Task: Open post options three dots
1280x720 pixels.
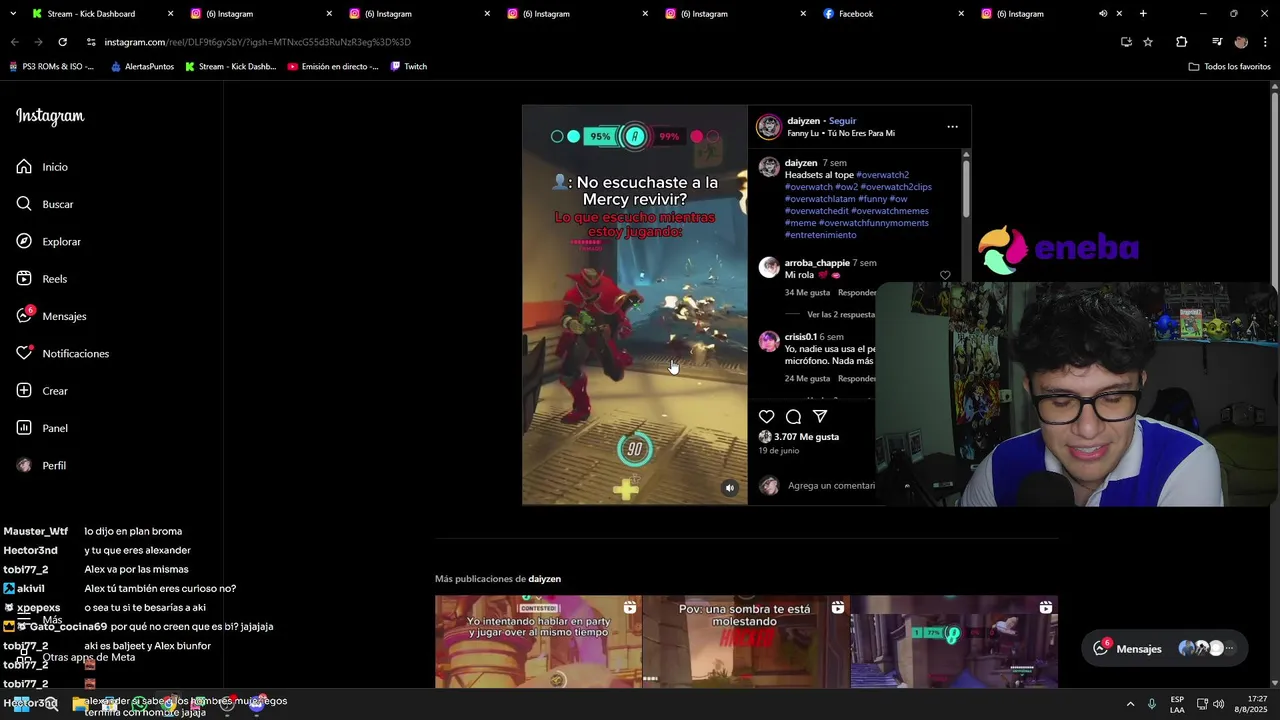Action: (x=952, y=127)
